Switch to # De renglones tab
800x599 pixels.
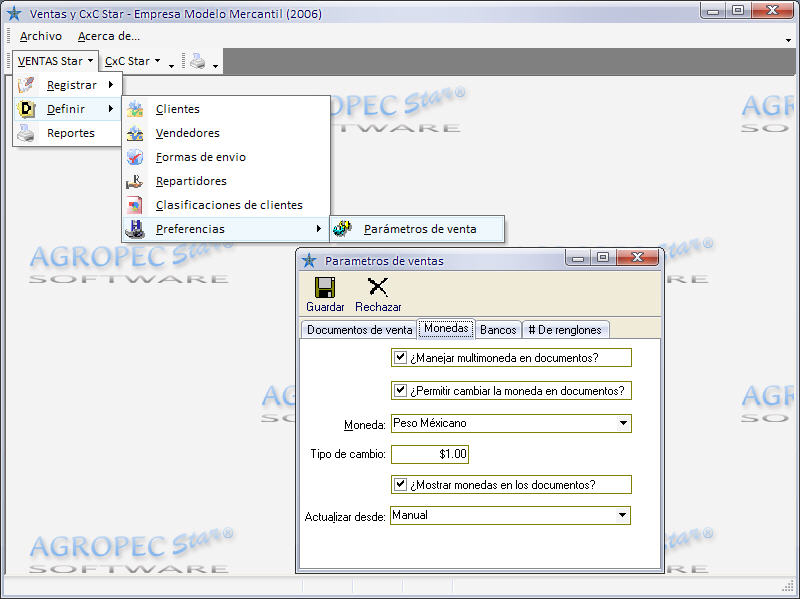tap(565, 330)
